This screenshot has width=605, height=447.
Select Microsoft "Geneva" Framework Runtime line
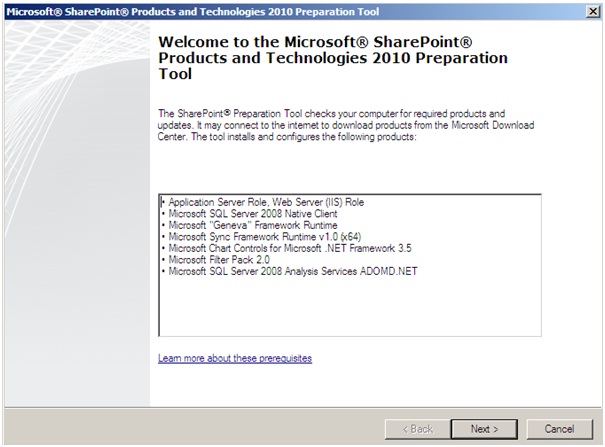(x=252, y=225)
